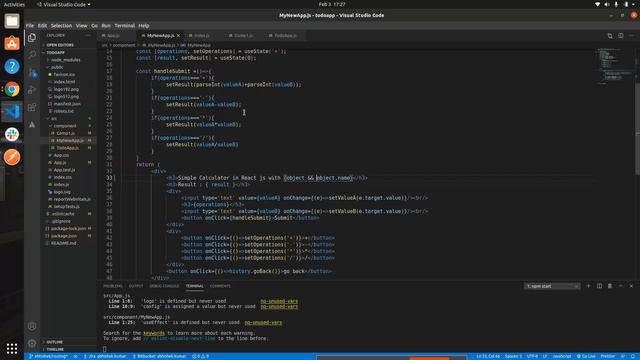Open the Selection menu
Image resolution: width=640 pixels, height=360 pixels.
click(61, 26)
